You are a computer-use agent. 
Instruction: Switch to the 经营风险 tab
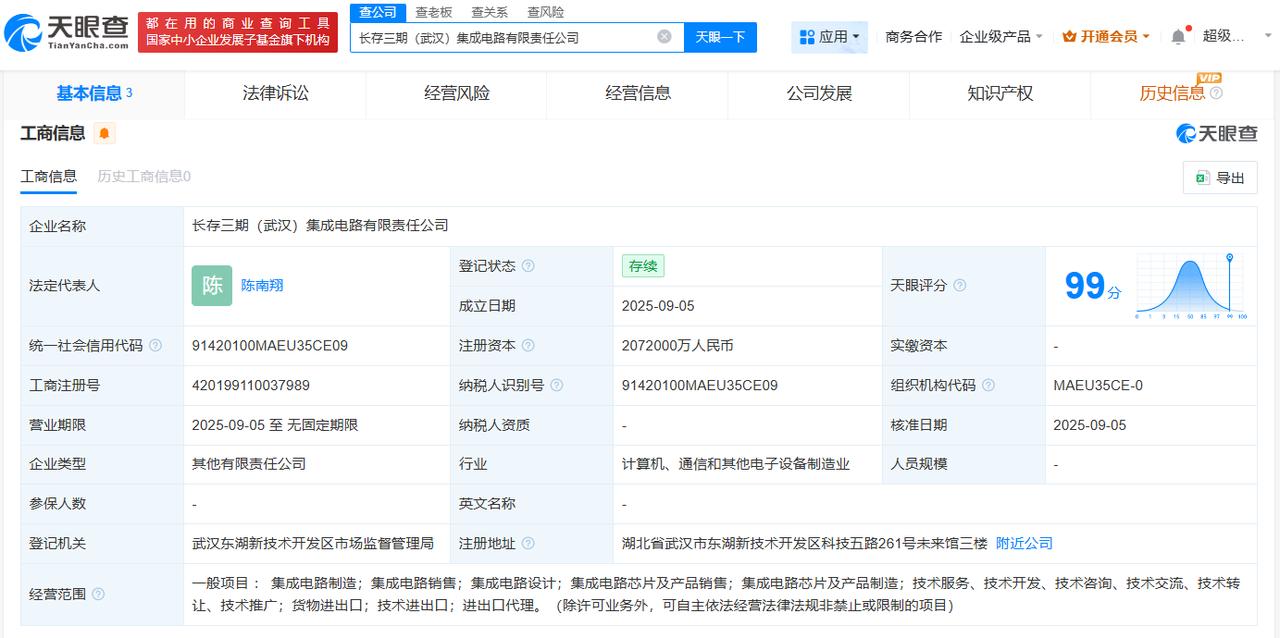[x=457, y=93]
